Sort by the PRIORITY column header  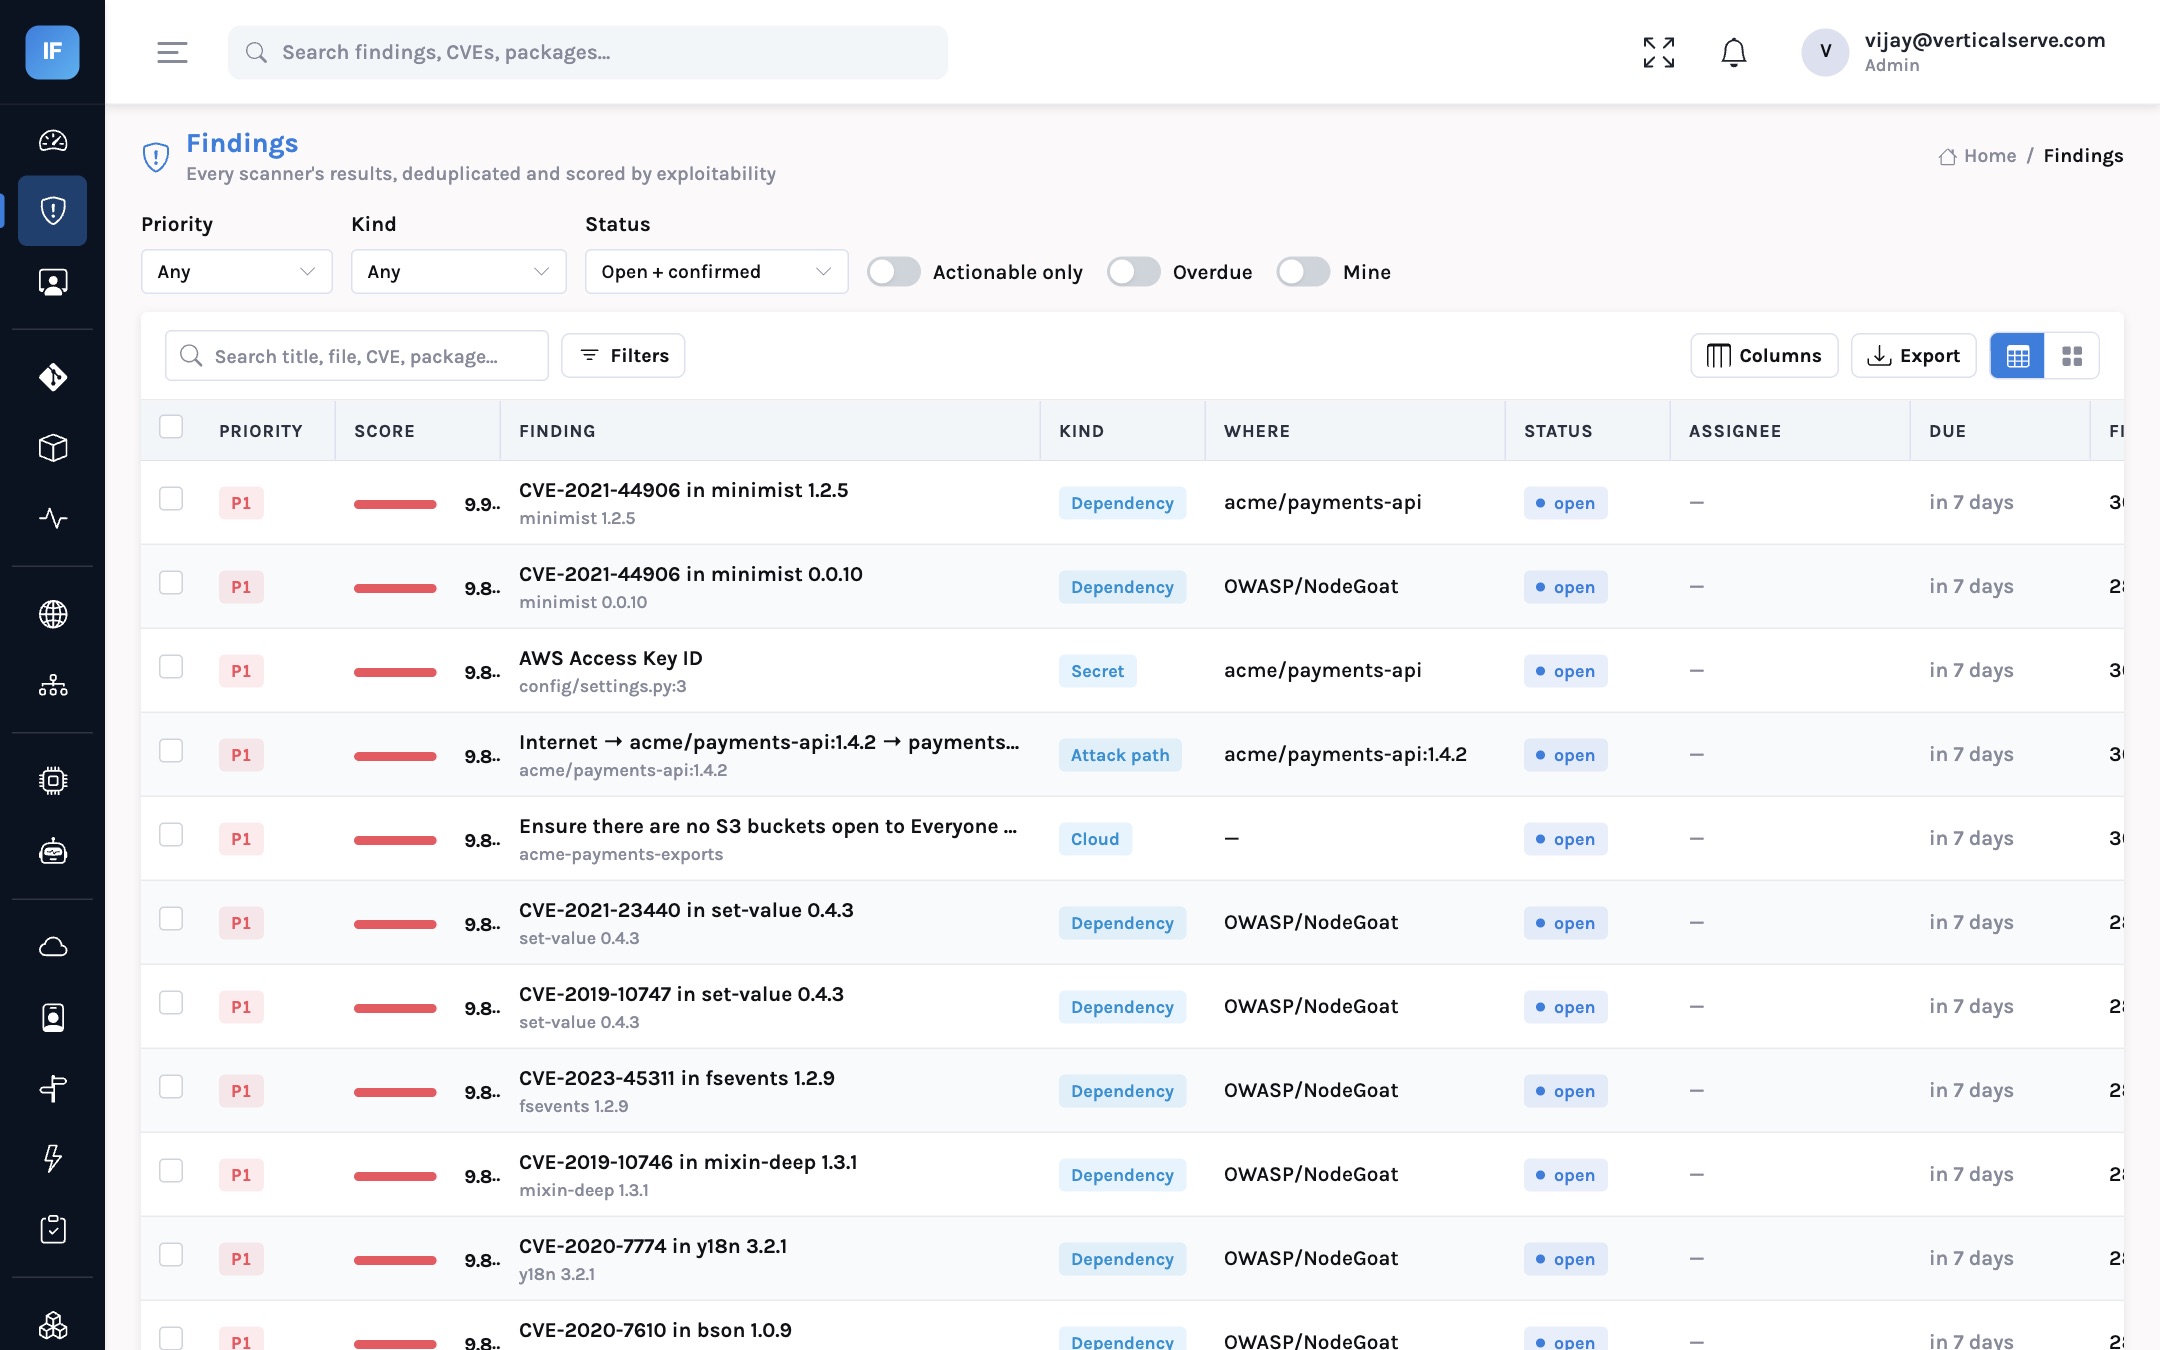(x=261, y=431)
